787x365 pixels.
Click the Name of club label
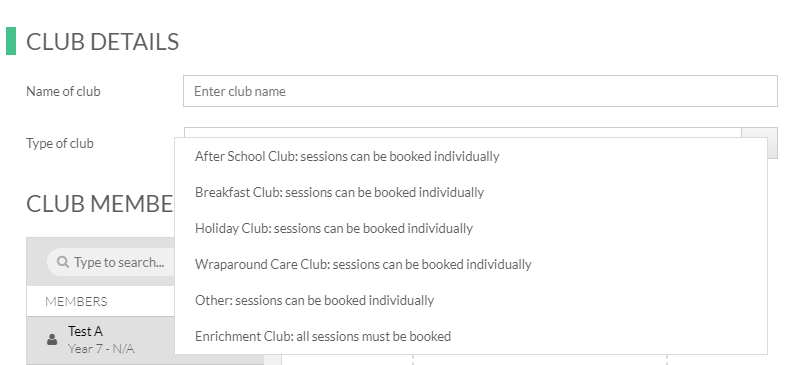63,91
